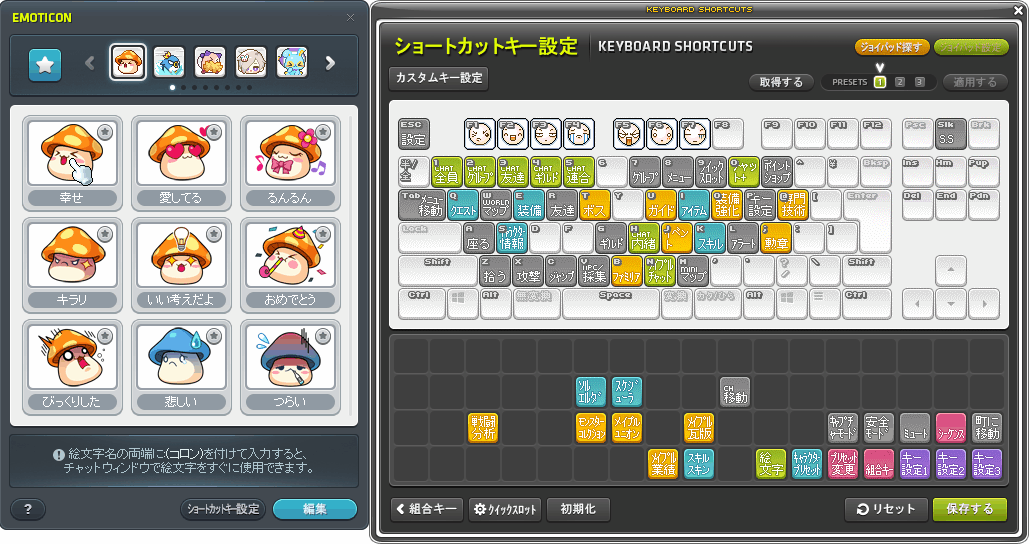1030x544 pixels.
Task: Open the favorites star tab in Emoticon window
Action: (x=45, y=64)
